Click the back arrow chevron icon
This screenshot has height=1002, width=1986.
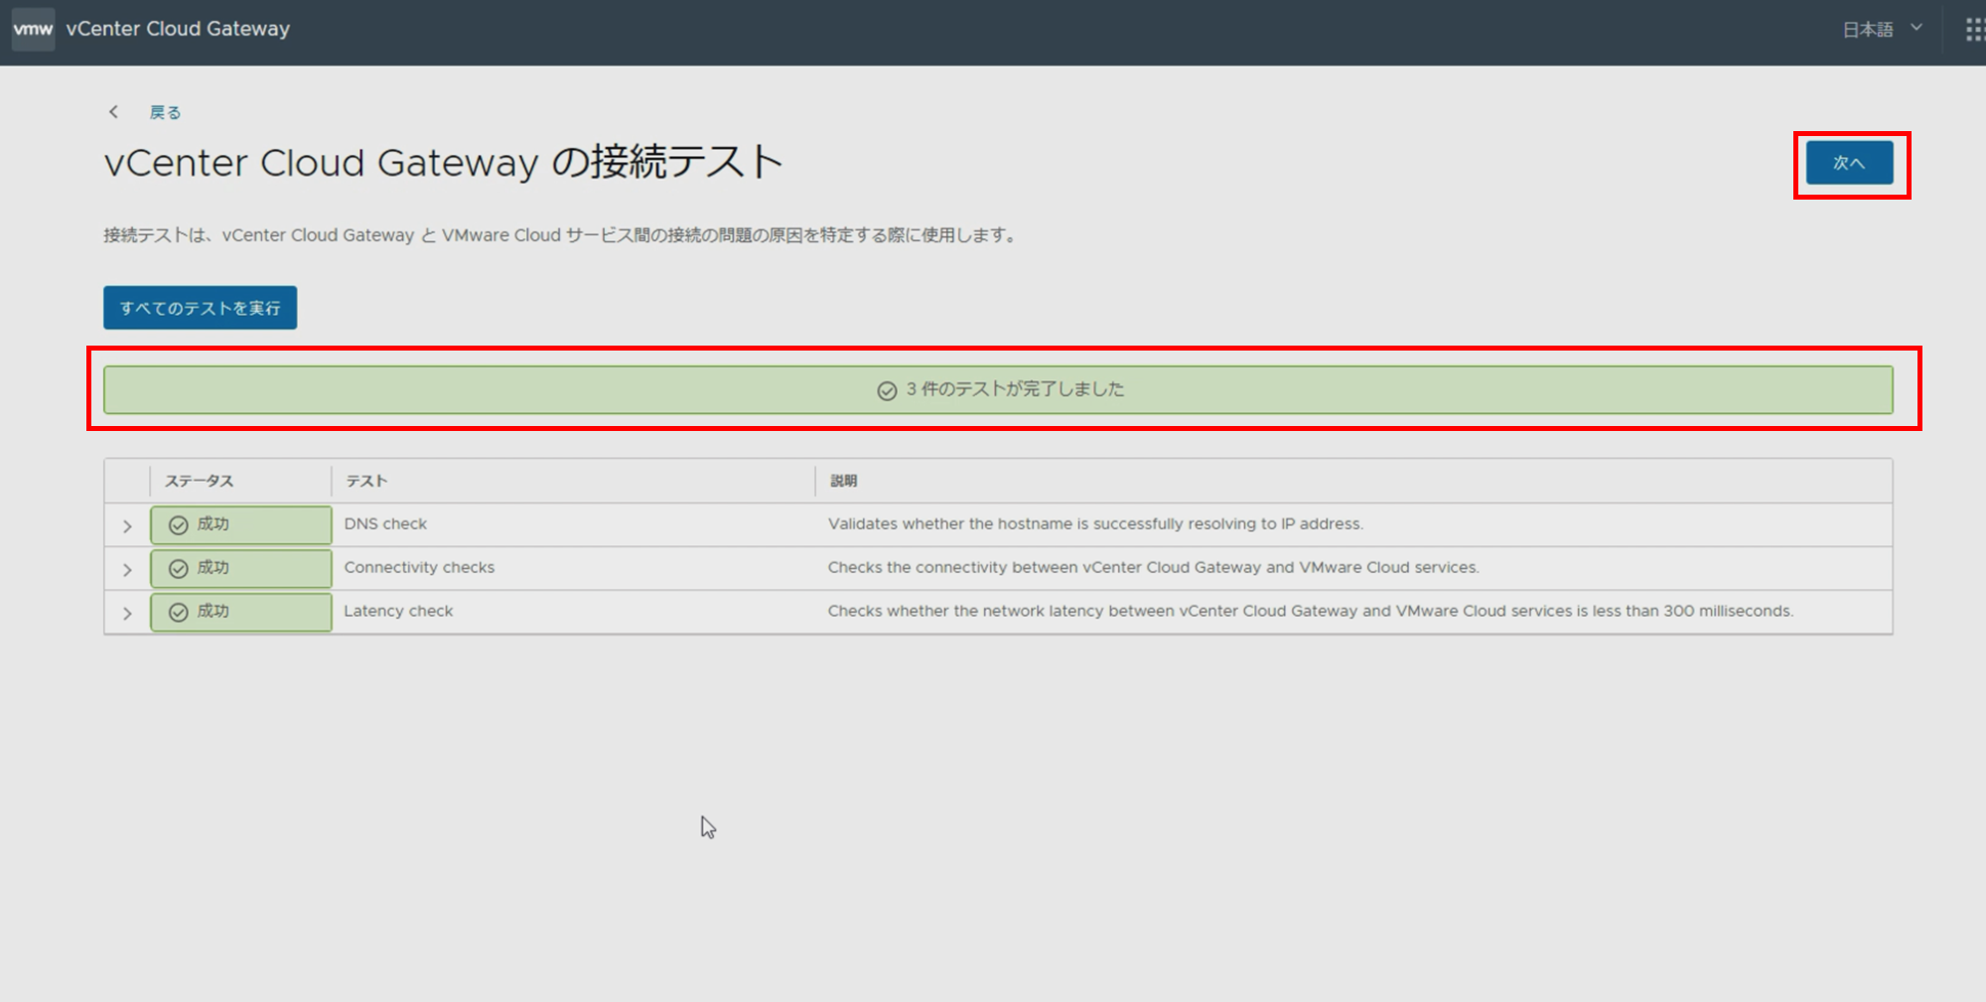114,112
